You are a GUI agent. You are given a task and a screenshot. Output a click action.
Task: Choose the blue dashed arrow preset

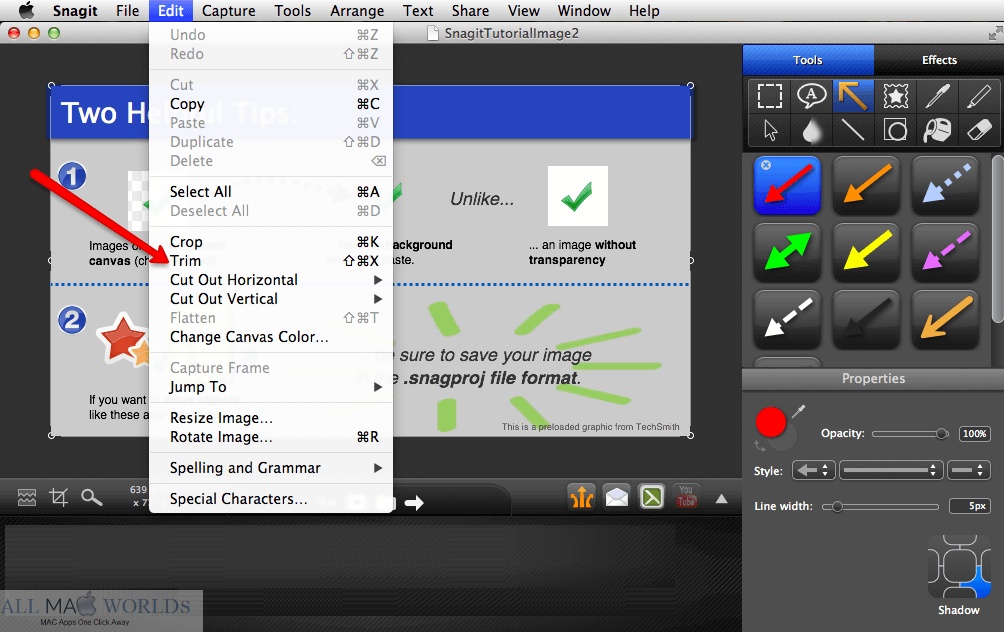(945, 185)
